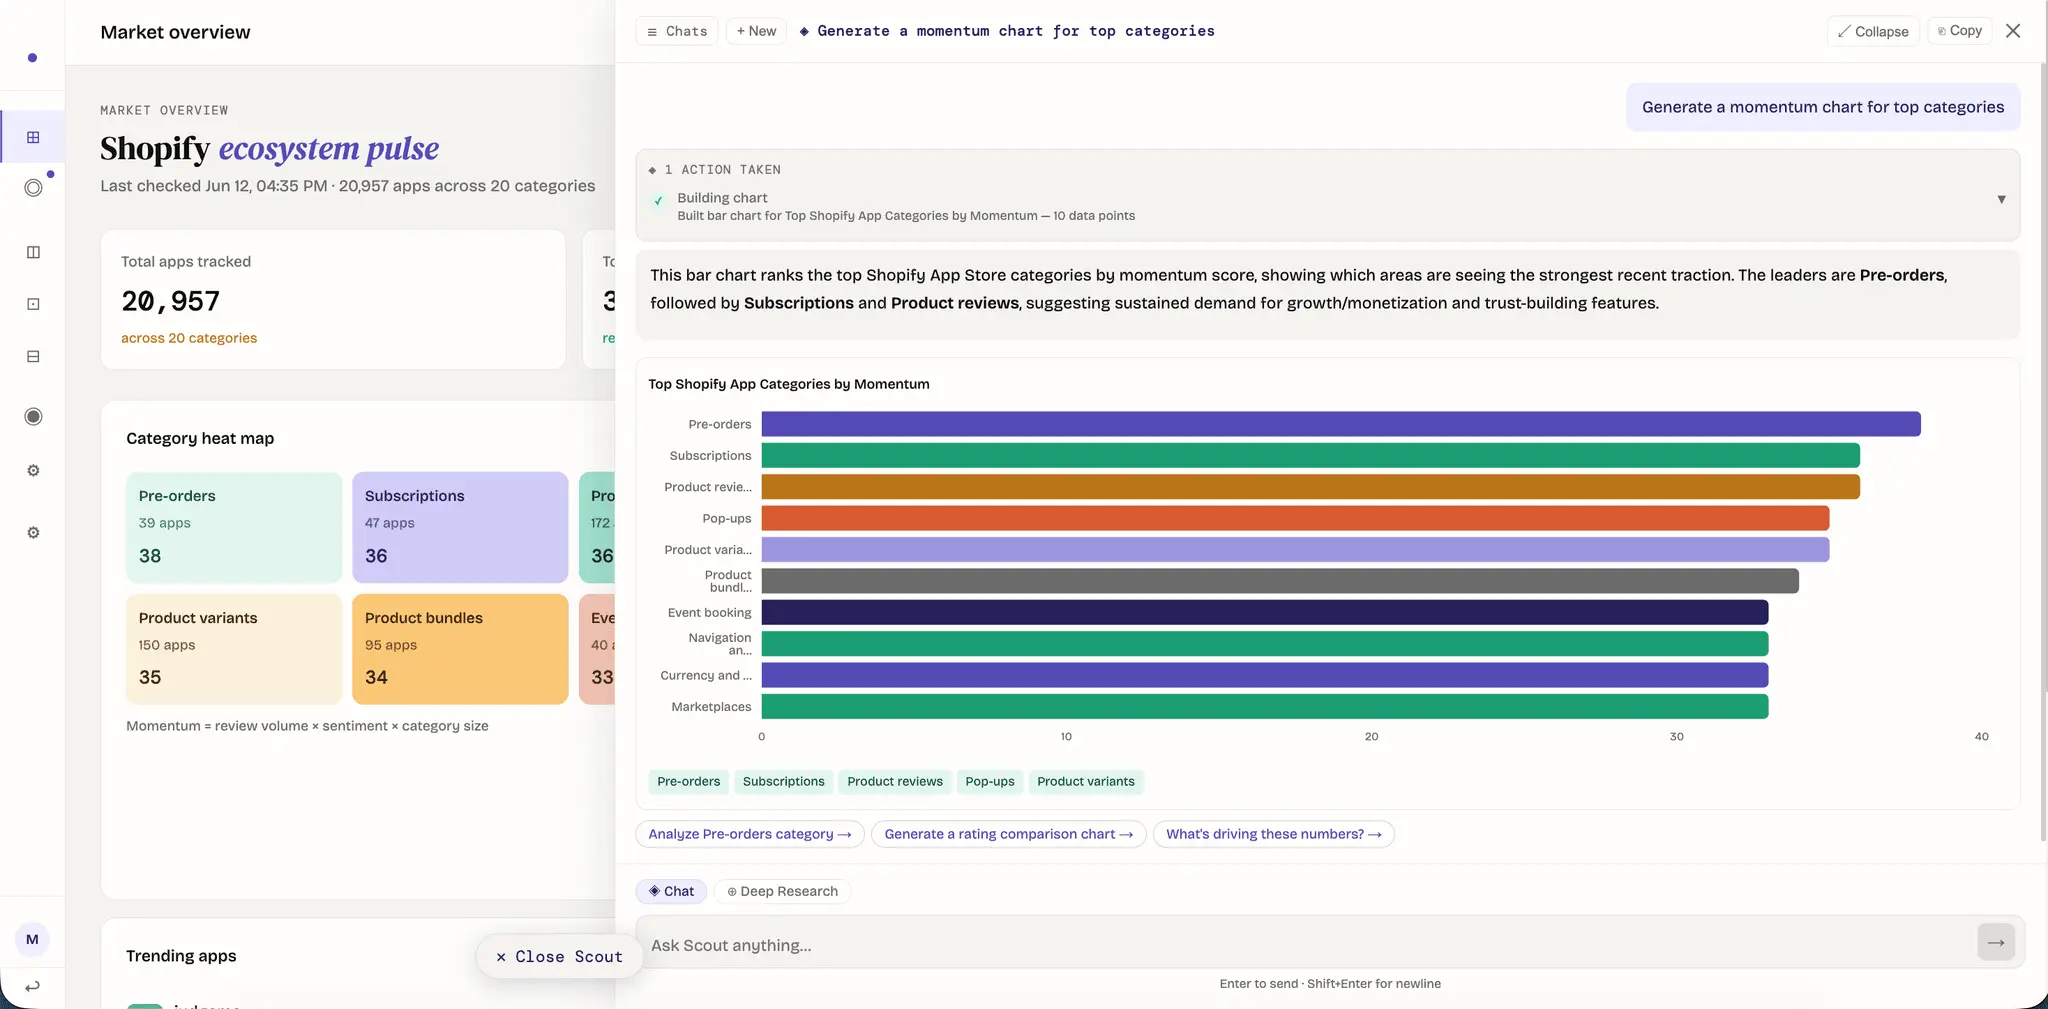2048x1009 pixels.
Task: Click the Close Scout button
Action: (x=559, y=957)
